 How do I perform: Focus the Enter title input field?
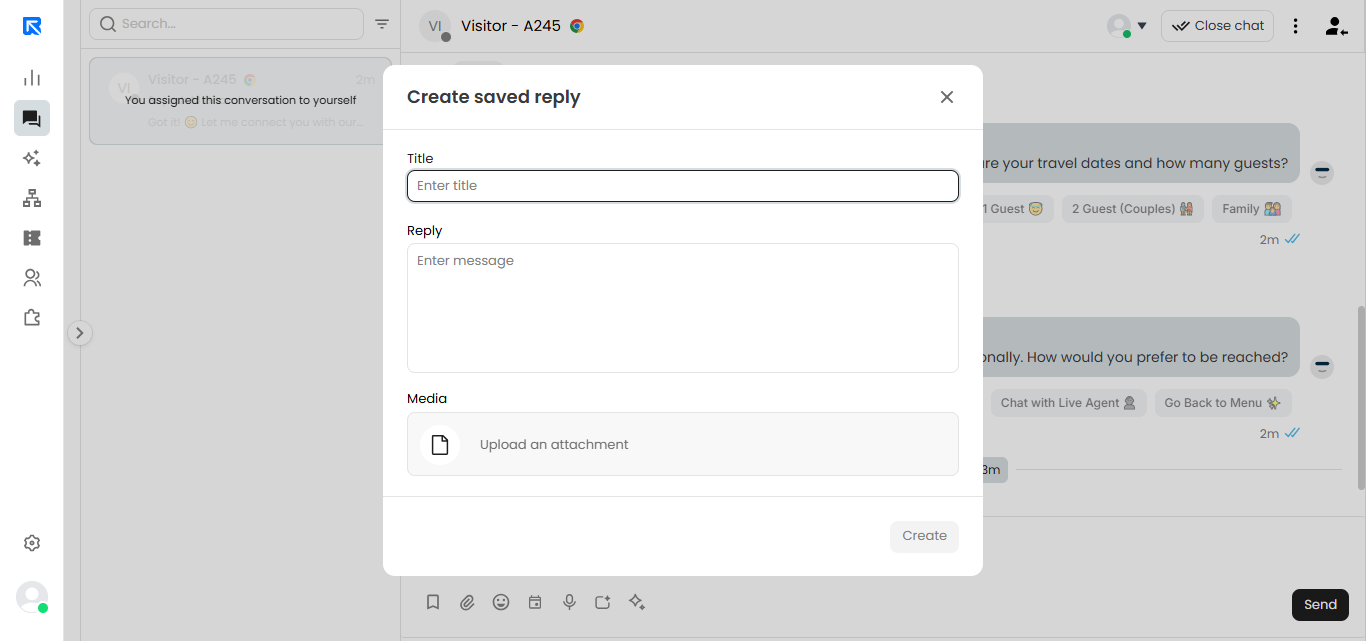[x=683, y=186]
